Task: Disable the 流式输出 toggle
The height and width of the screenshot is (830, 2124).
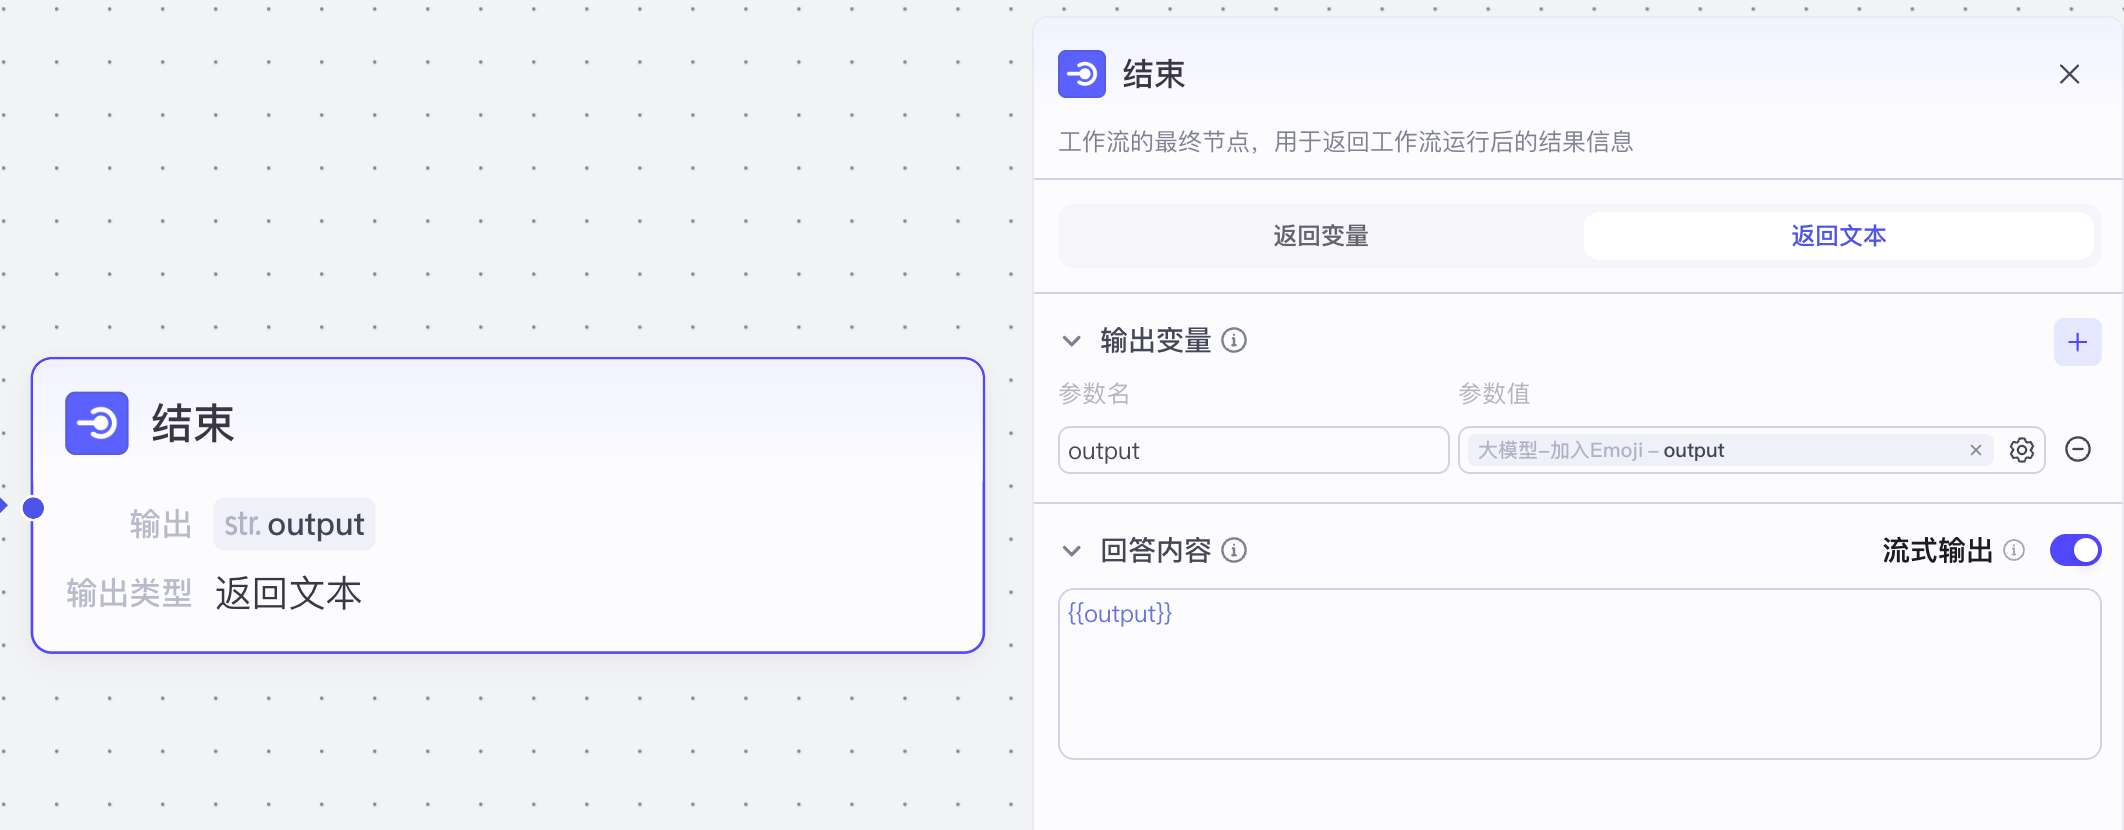Action: 2076,550
